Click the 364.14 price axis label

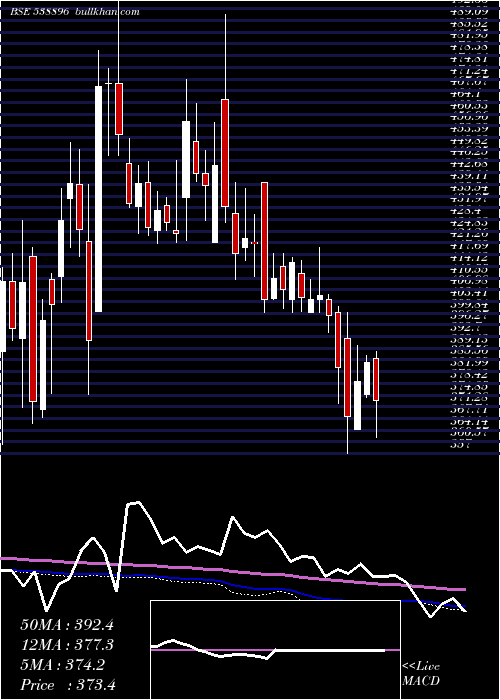point(468,421)
